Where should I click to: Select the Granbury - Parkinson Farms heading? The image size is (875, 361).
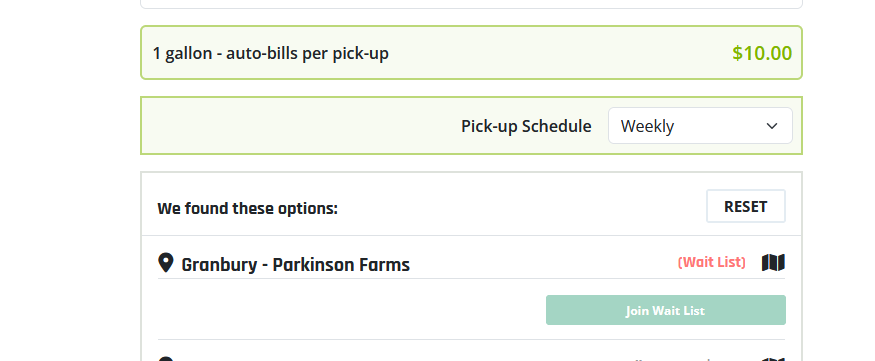[296, 264]
